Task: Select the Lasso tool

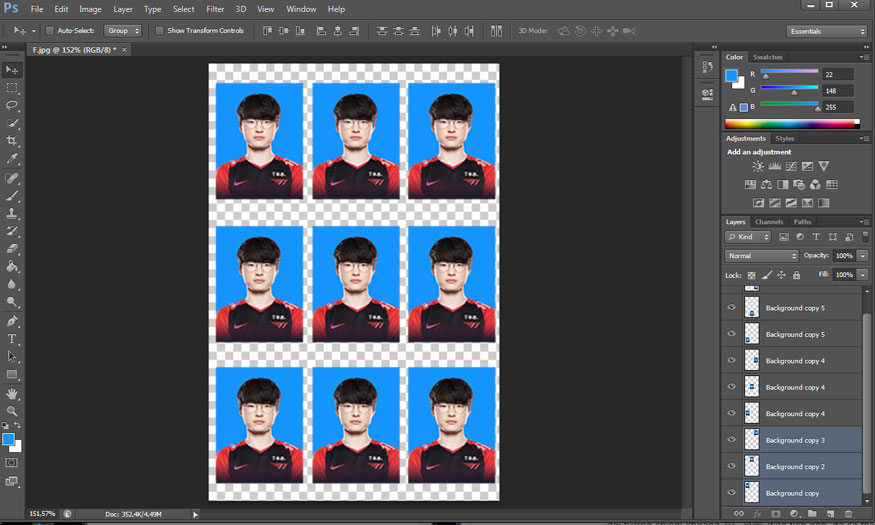Action: point(12,105)
